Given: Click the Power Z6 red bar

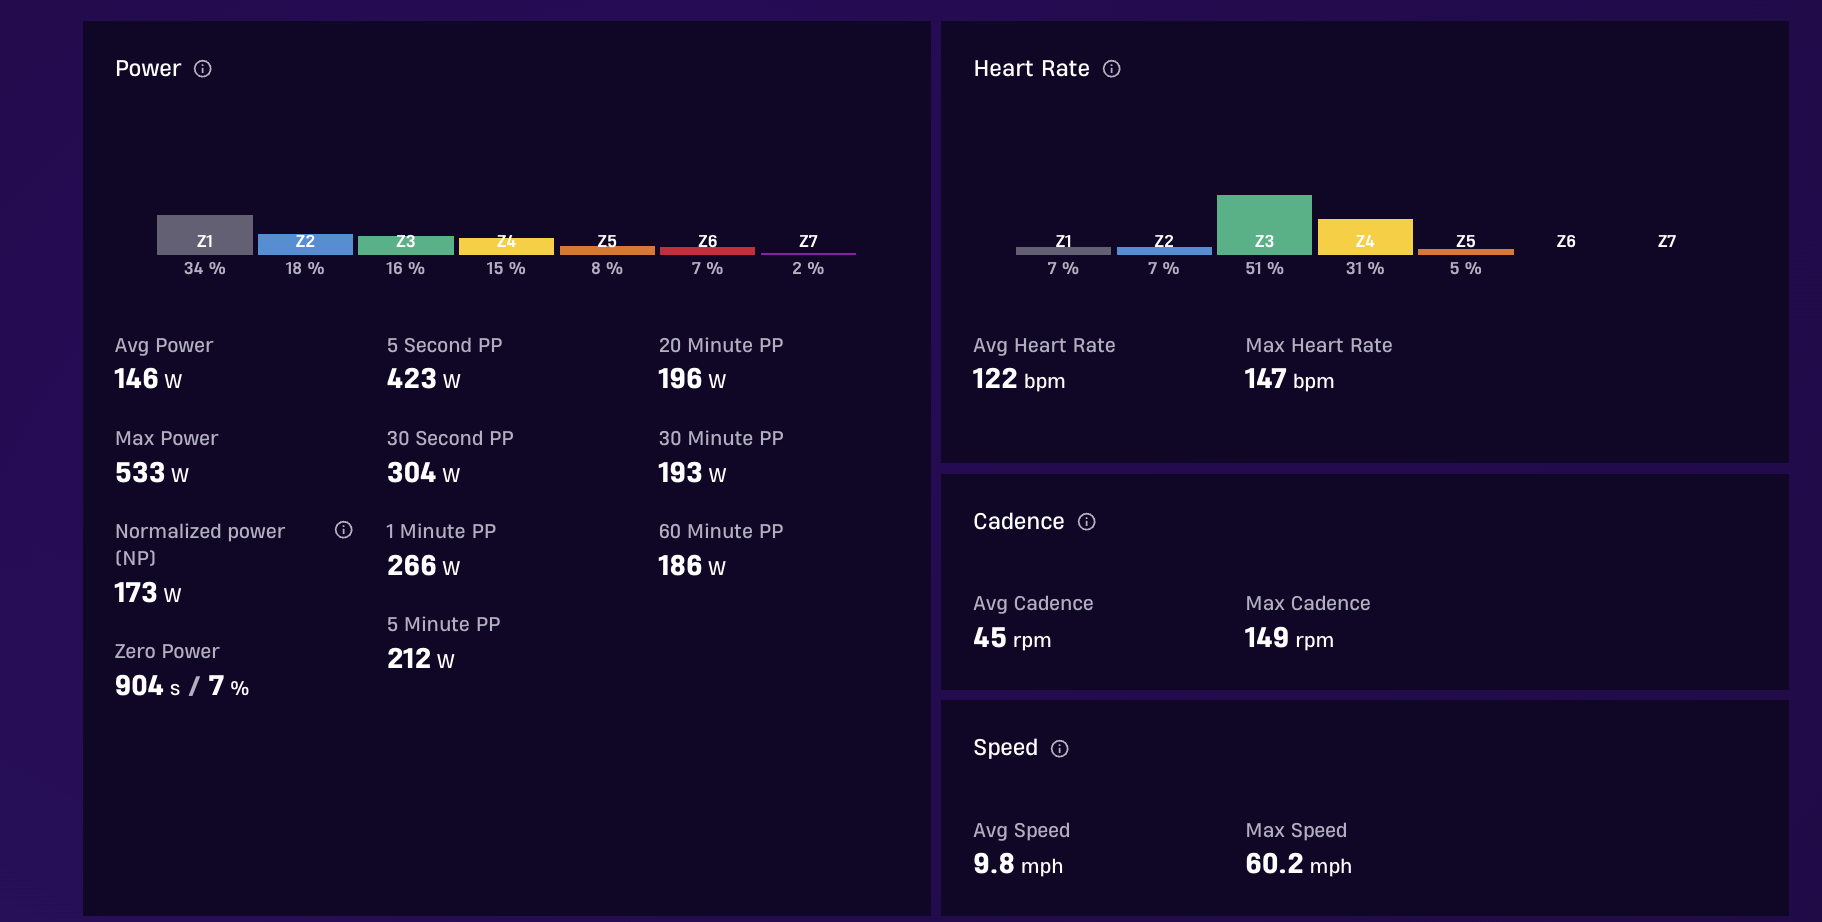Looking at the screenshot, I should 707,251.
